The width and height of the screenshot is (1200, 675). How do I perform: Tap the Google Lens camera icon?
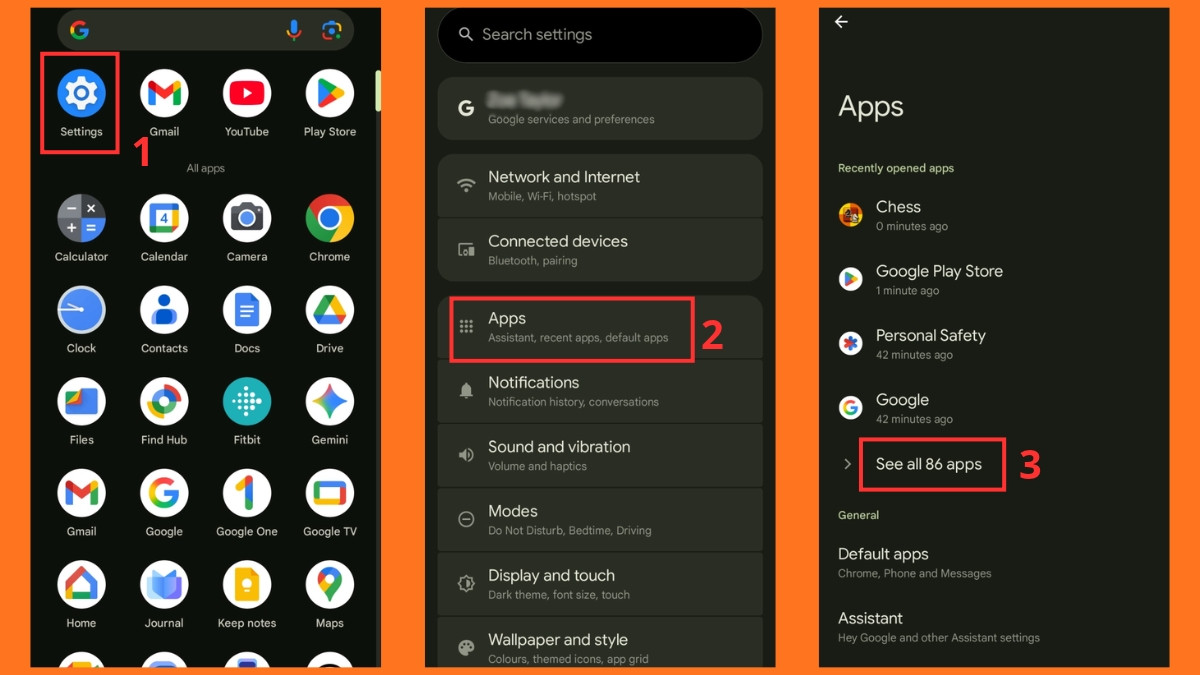332,31
